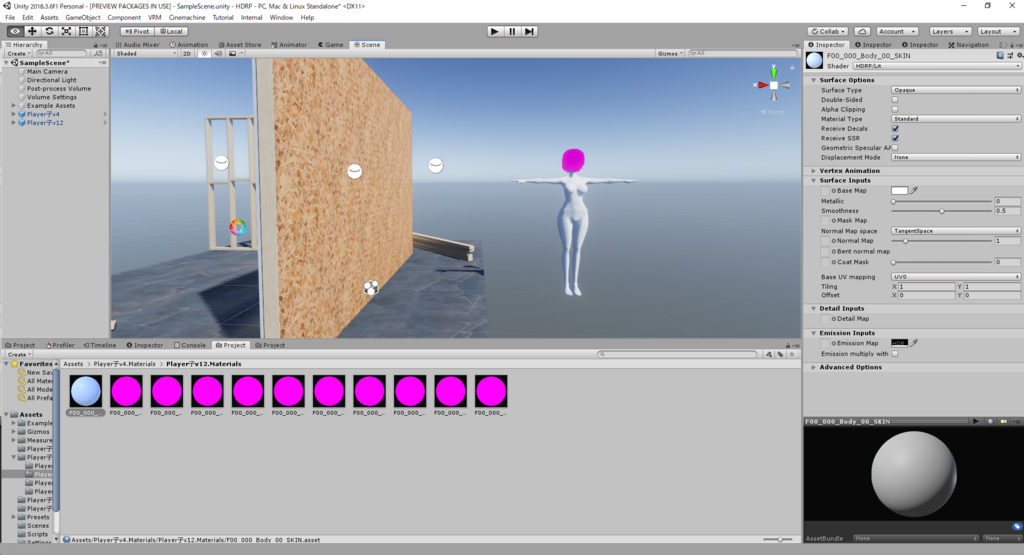Open the Cinemachine menu
Image resolution: width=1024 pixels, height=555 pixels.
pos(187,18)
